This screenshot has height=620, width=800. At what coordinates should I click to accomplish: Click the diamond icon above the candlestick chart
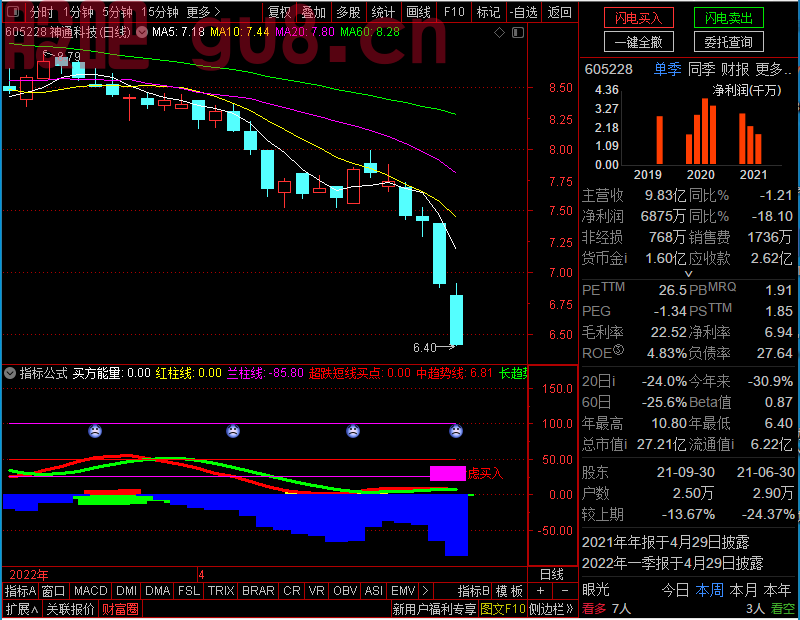[499, 33]
